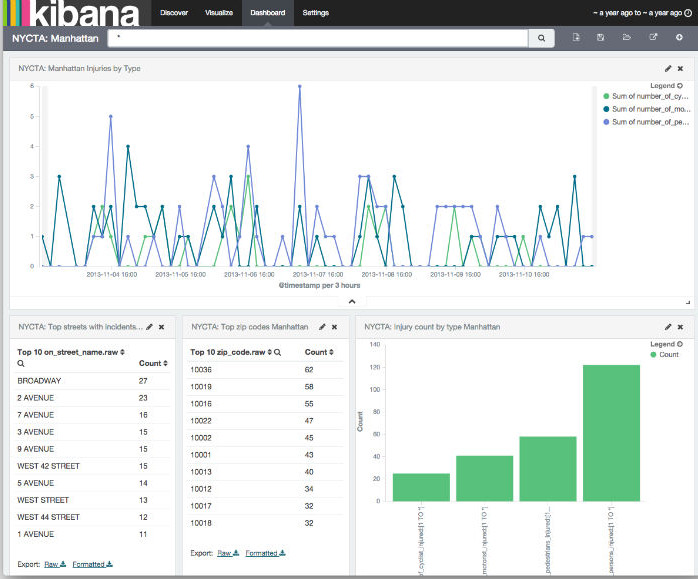Collapse the line chart with the chevron

[x=351, y=301]
